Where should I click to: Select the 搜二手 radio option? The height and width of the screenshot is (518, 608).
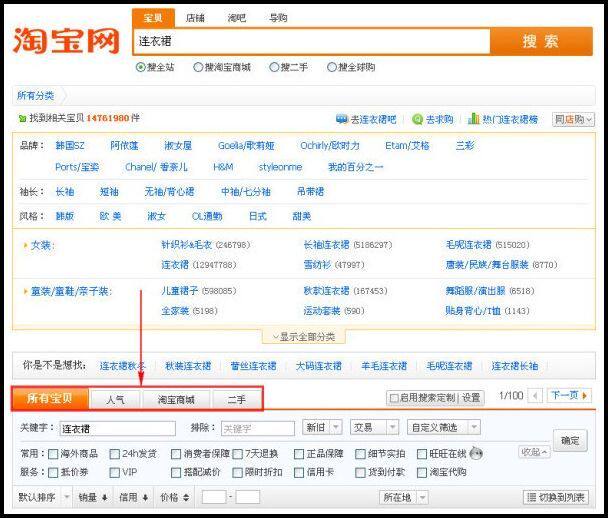274,67
